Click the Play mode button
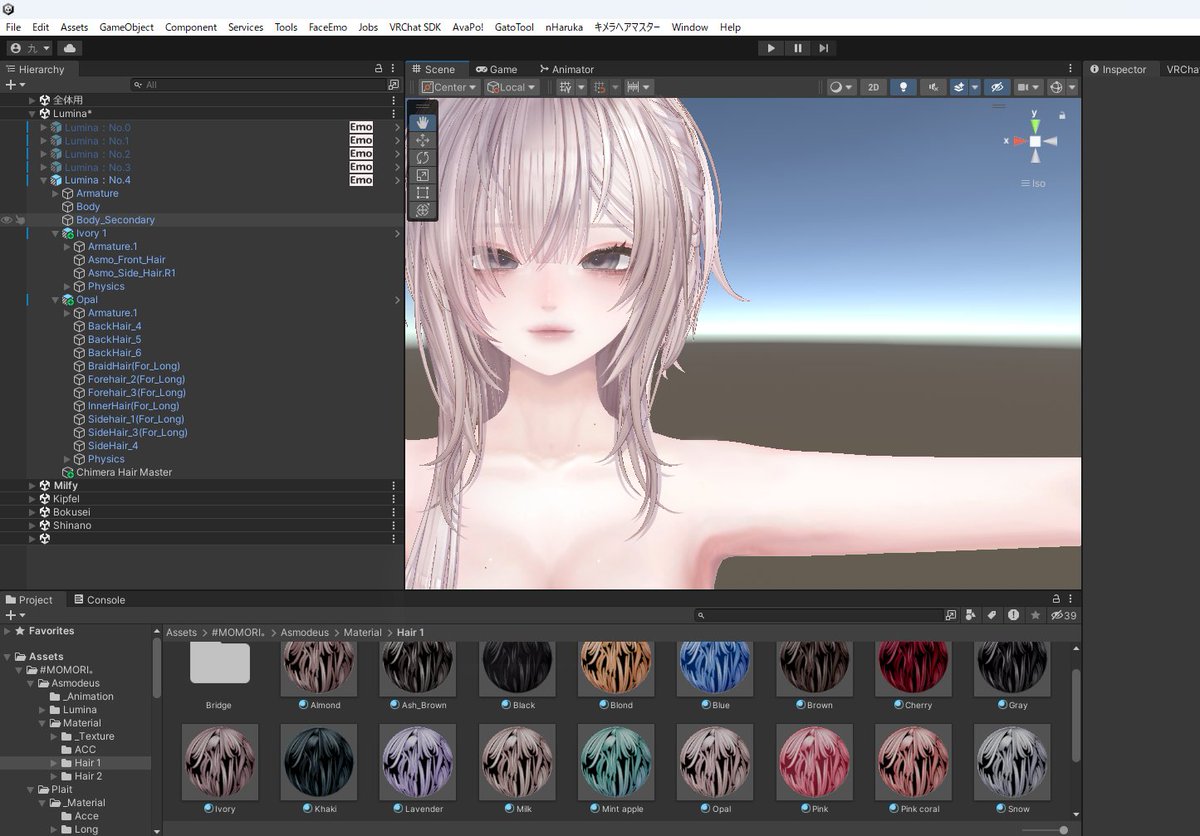Viewport: 1200px width, 836px height. click(771, 48)
